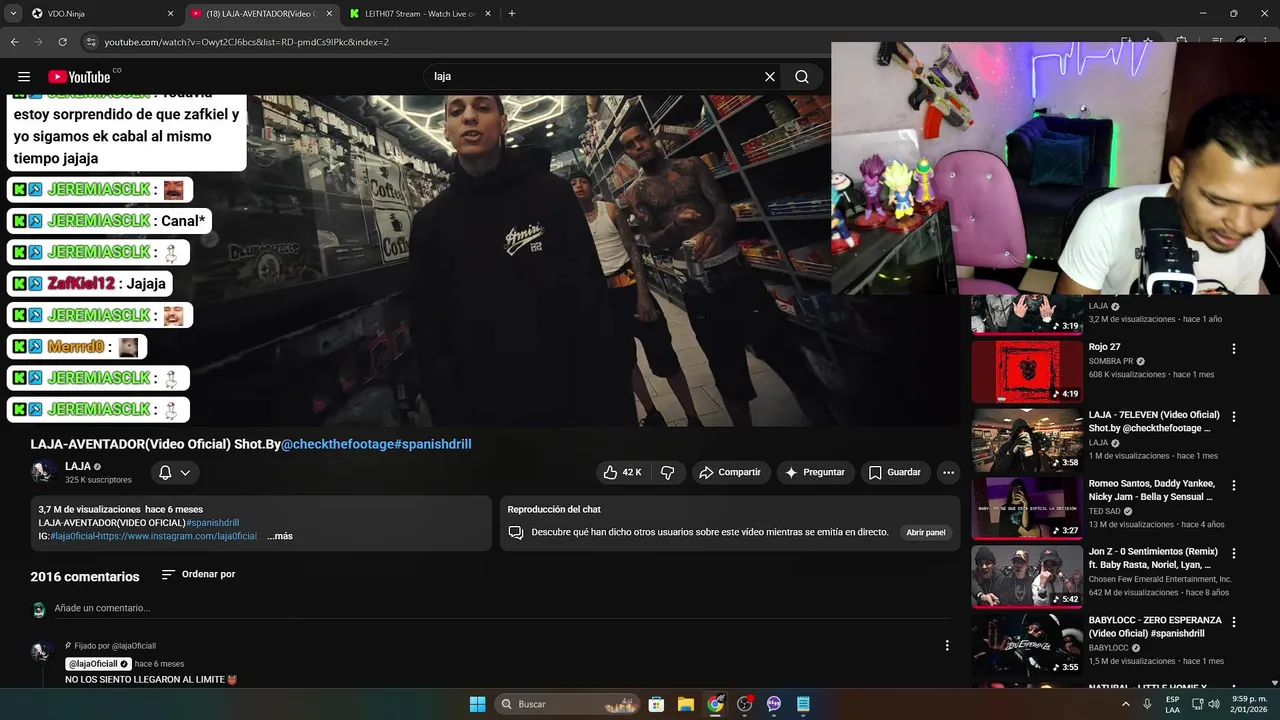The image size is (1280, 720).
Task: Like the video with 42 K likes
Action: tap(622, 472)
